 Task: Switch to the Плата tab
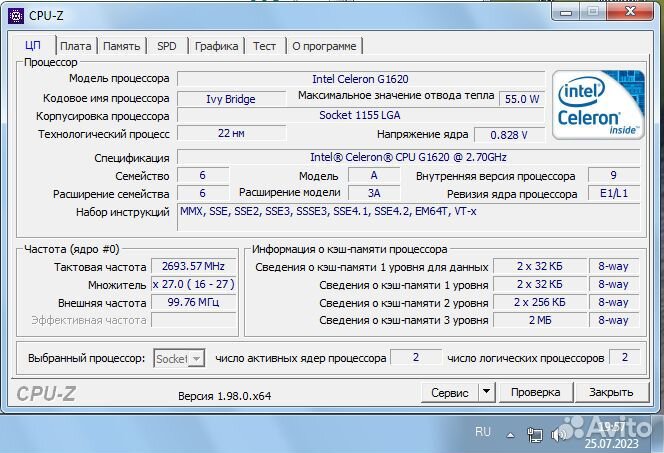click(x=75, y=46)
